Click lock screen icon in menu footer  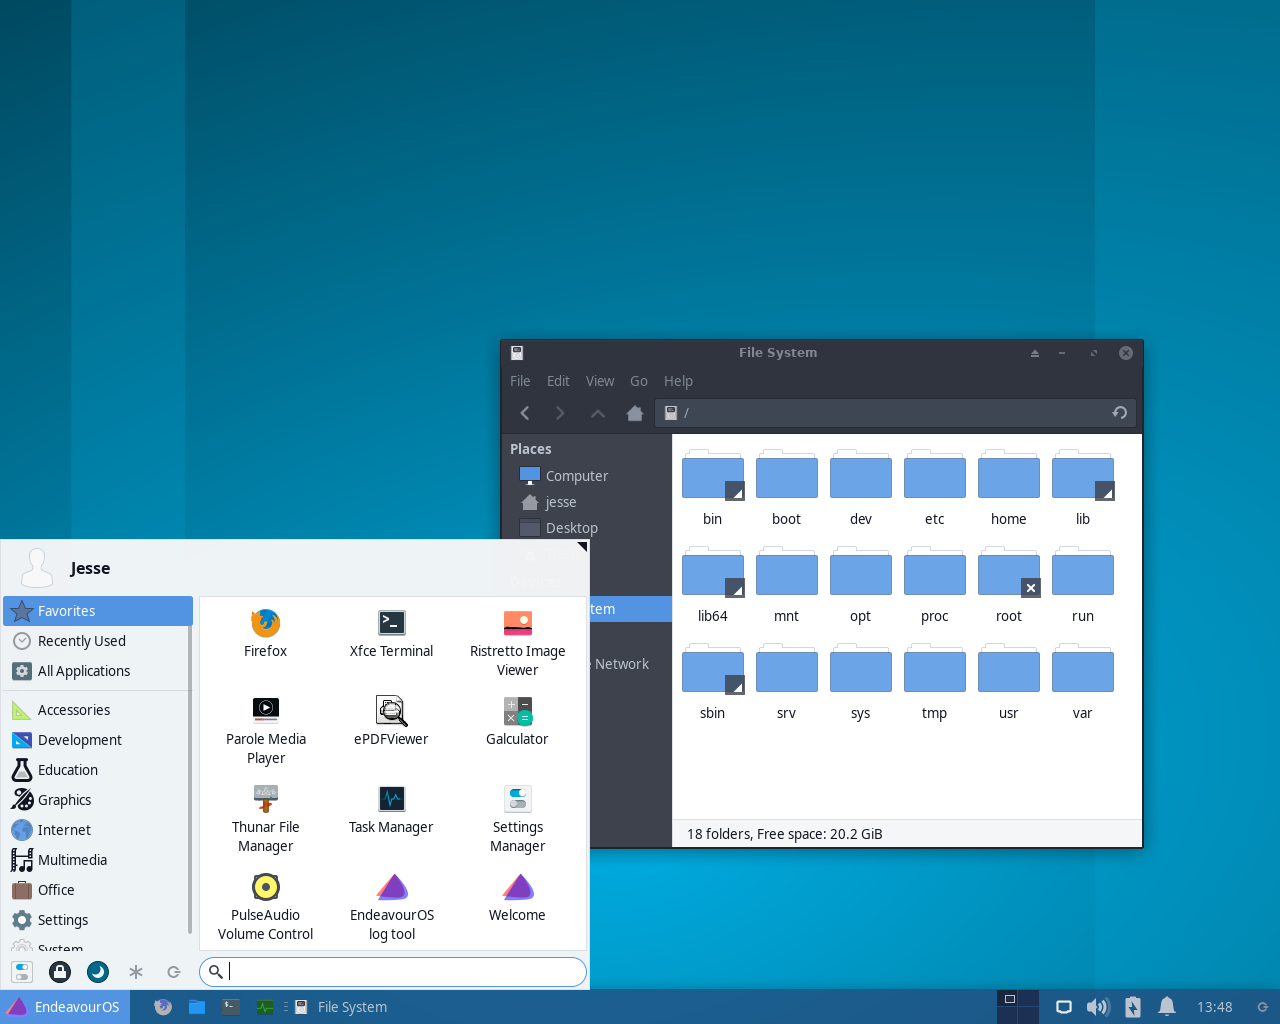[x=60, y=972]
